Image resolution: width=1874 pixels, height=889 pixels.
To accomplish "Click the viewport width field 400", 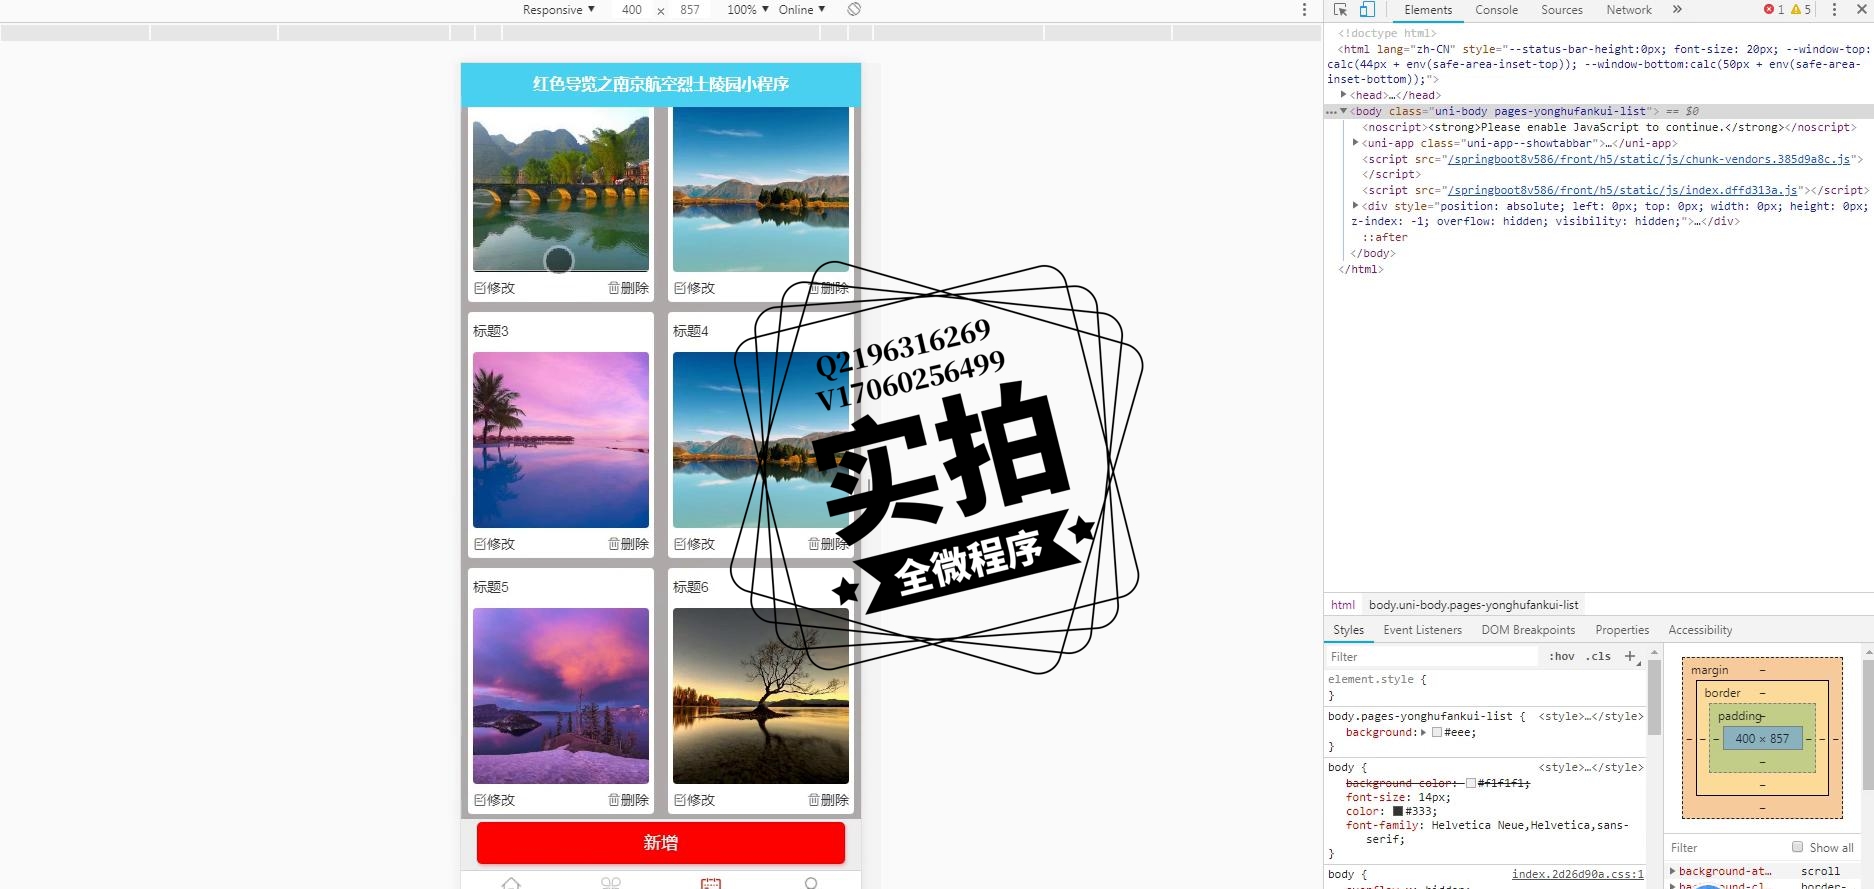I will click(x=632, y=10).
